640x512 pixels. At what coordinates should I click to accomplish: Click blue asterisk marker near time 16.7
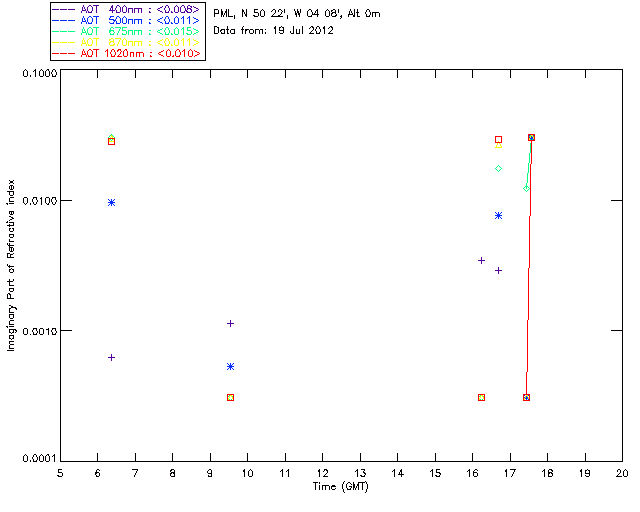(498, 216)
